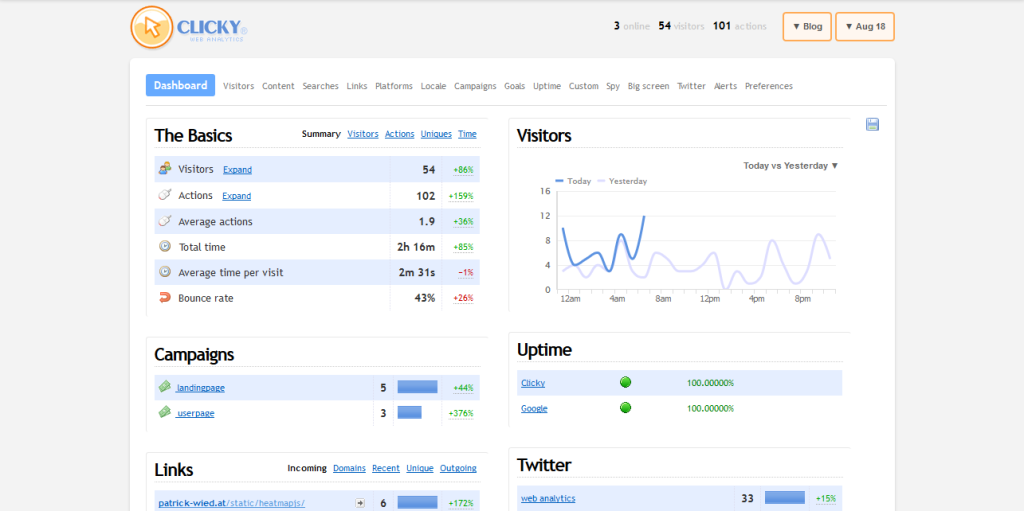Open the web analytics Twitter search link
This screenshot has width=1024, height=511.
[549, 499]
